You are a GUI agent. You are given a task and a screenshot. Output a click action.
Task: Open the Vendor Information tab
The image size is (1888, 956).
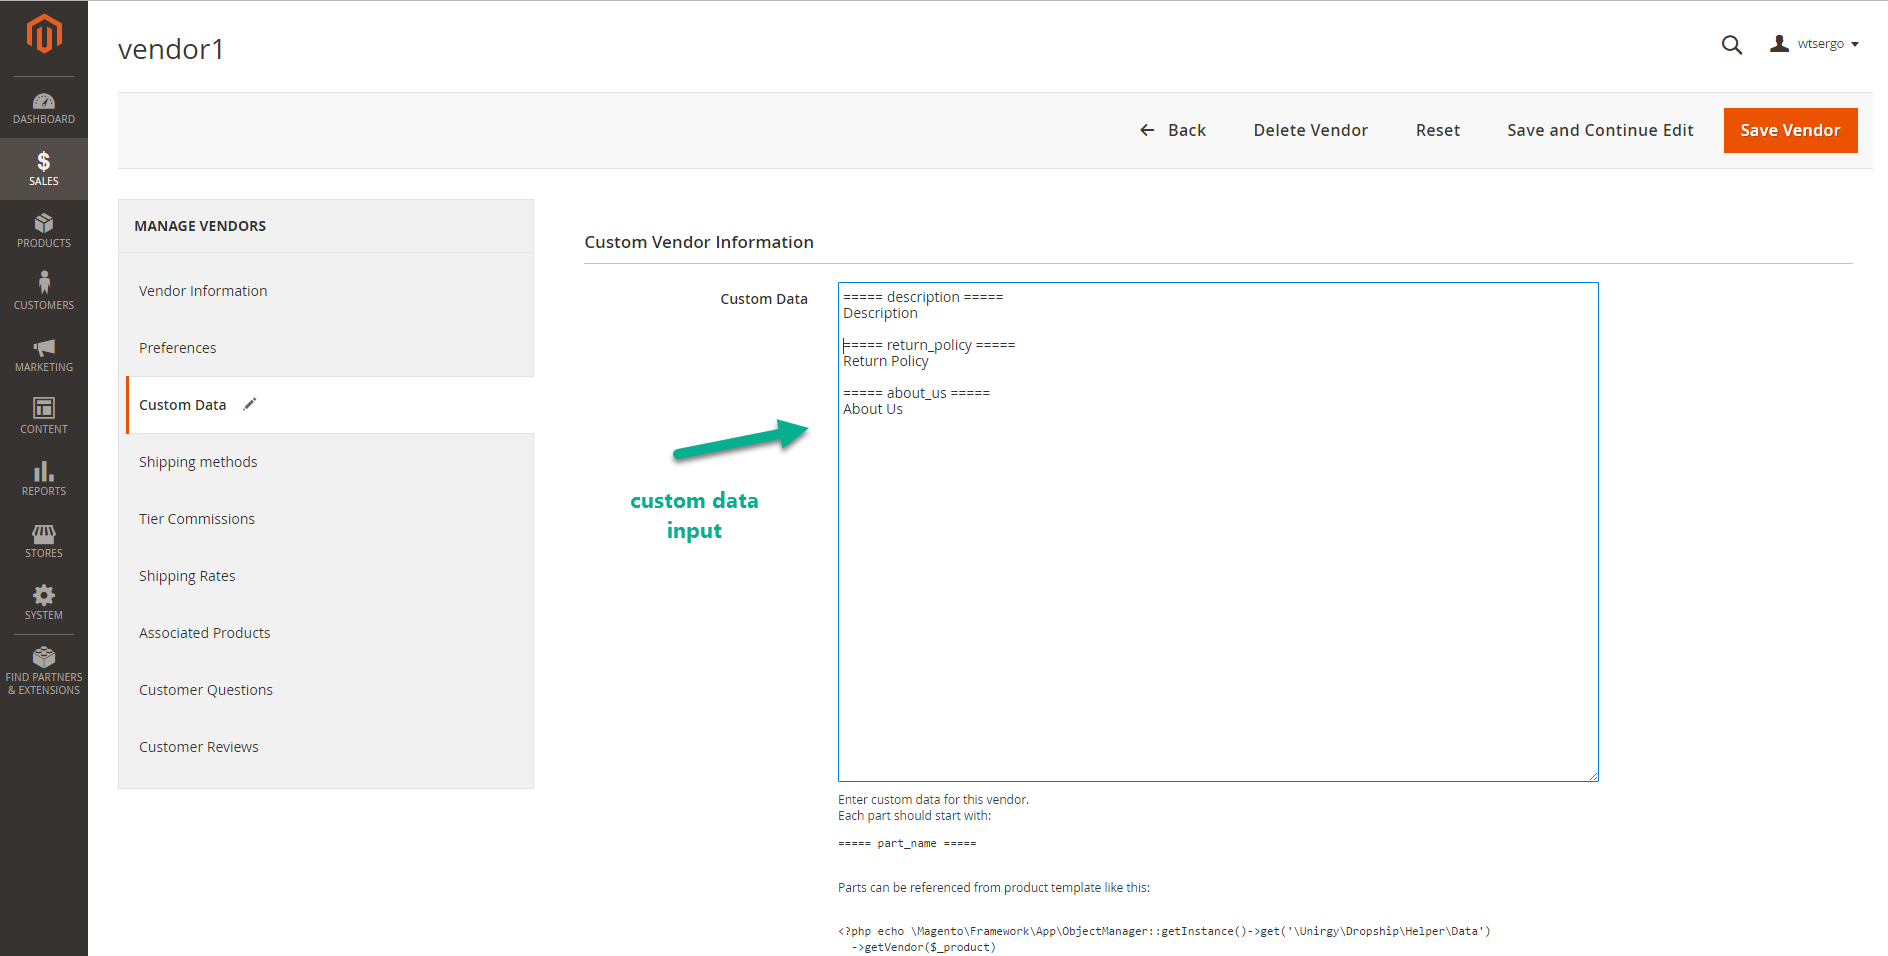[x=326, y=291]
